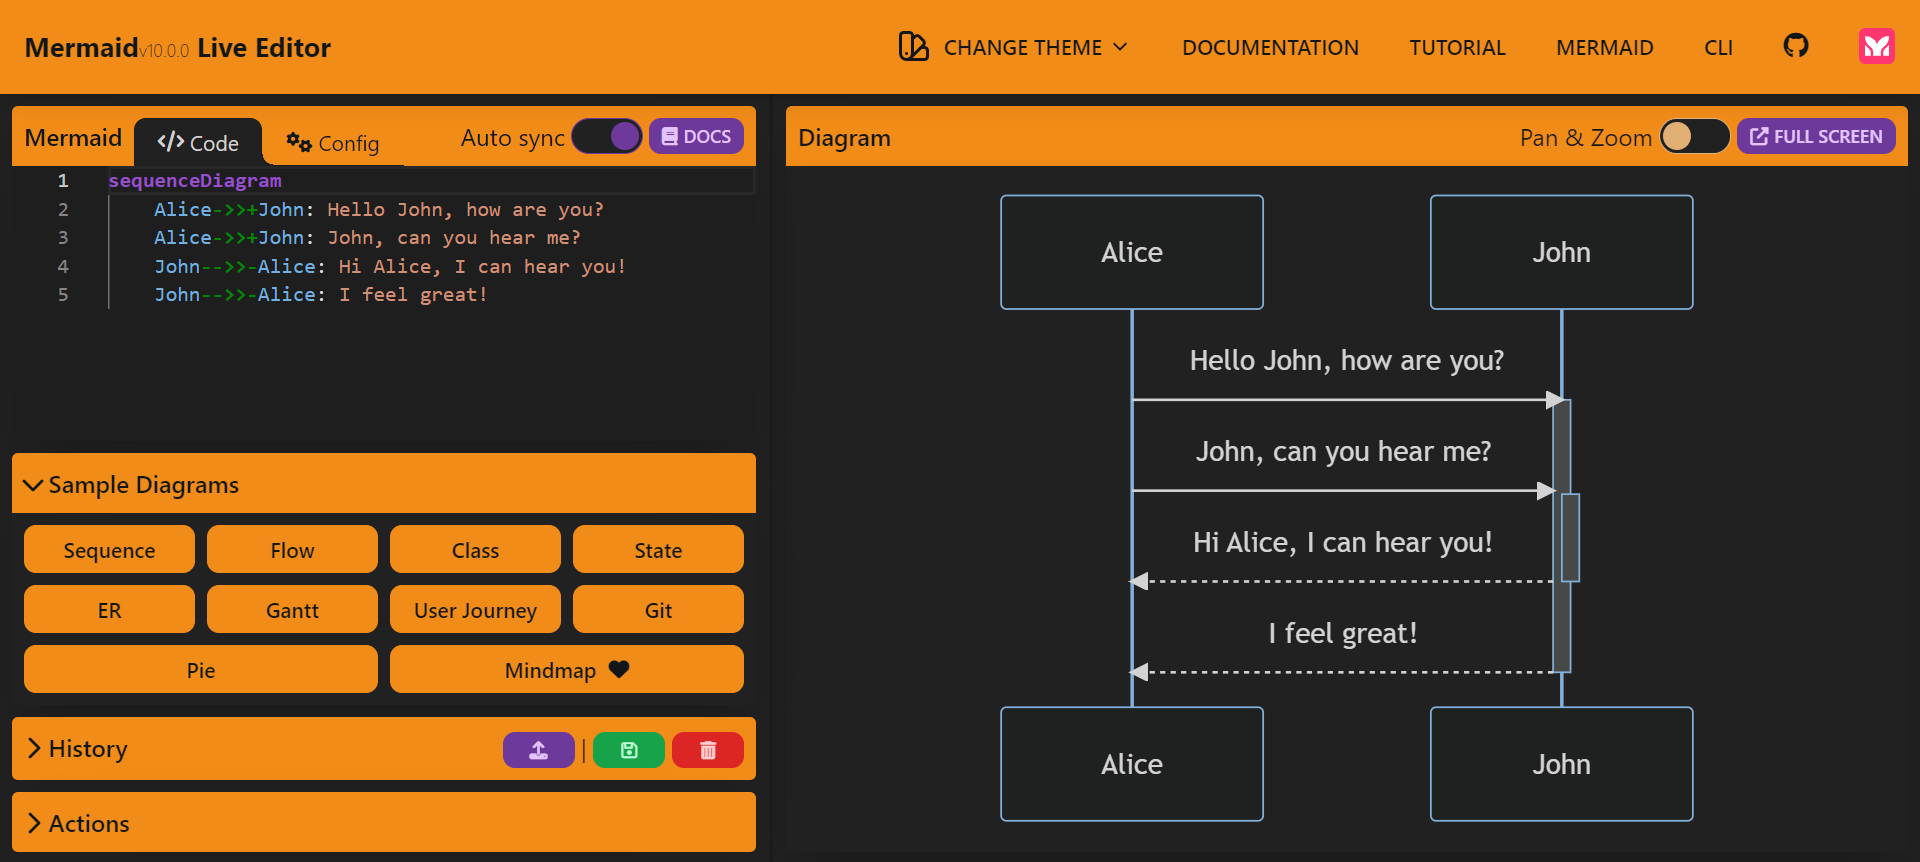Collapse the Sample Diagrams section
The width and height of the screenshot is (1920, 862).
click(x=384, y=484)
